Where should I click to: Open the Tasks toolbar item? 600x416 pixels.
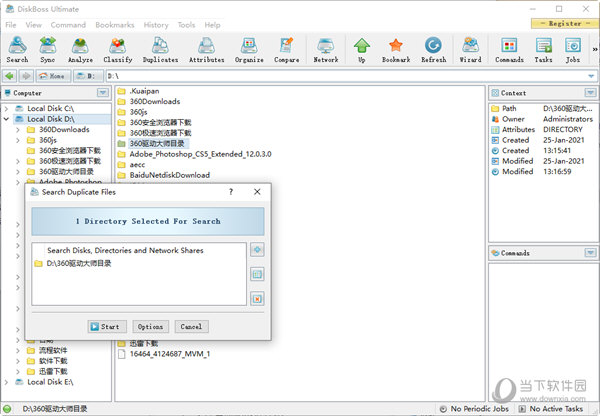(543, 50)
